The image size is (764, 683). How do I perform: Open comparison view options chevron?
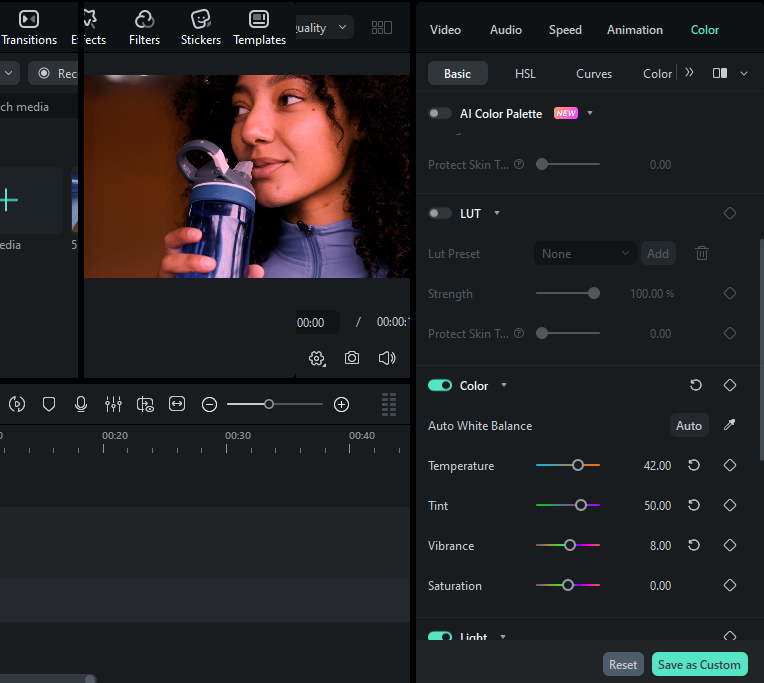[744, 74]
